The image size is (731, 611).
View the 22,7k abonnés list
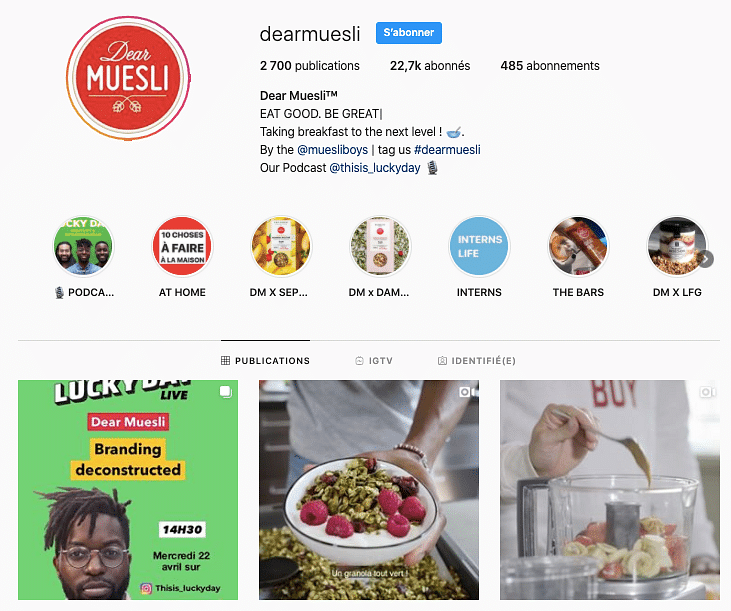(430, 66)
